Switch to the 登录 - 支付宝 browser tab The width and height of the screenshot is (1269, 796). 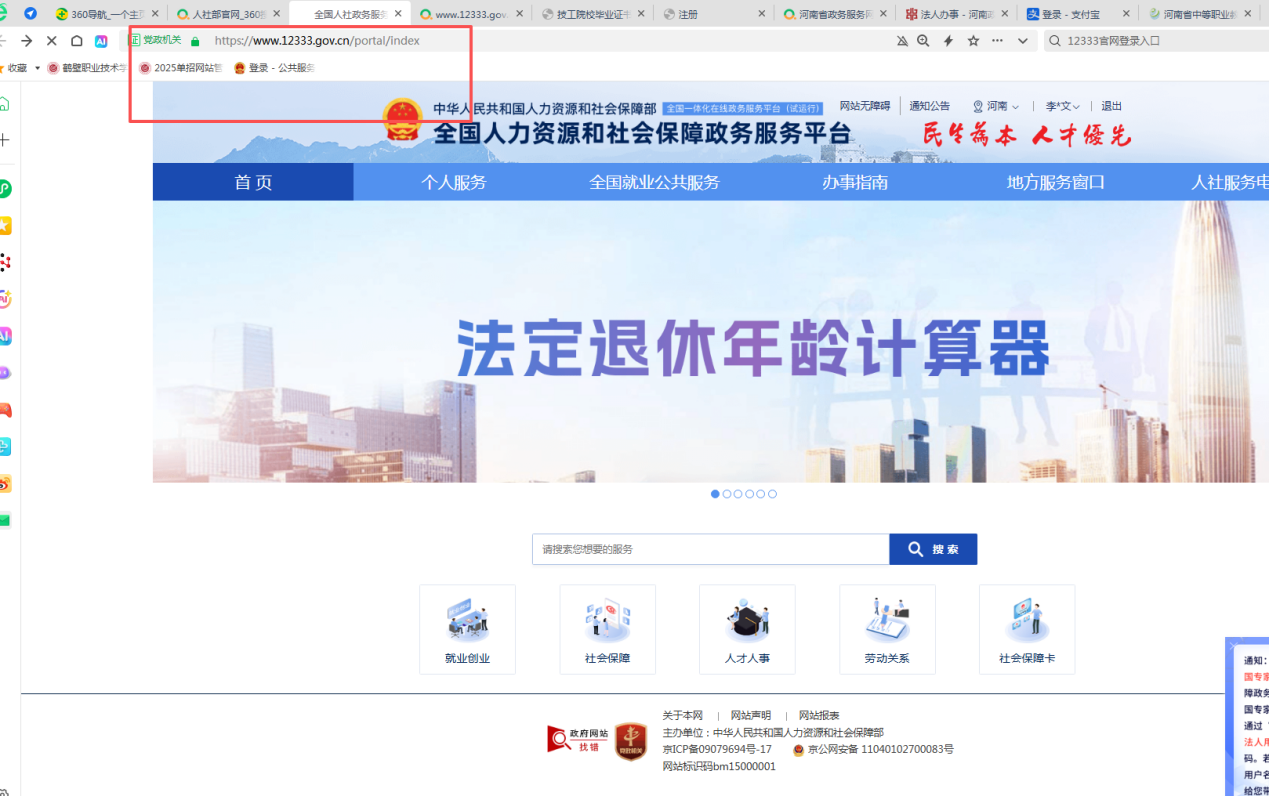pyautogui.click(x=1078, y=14)
